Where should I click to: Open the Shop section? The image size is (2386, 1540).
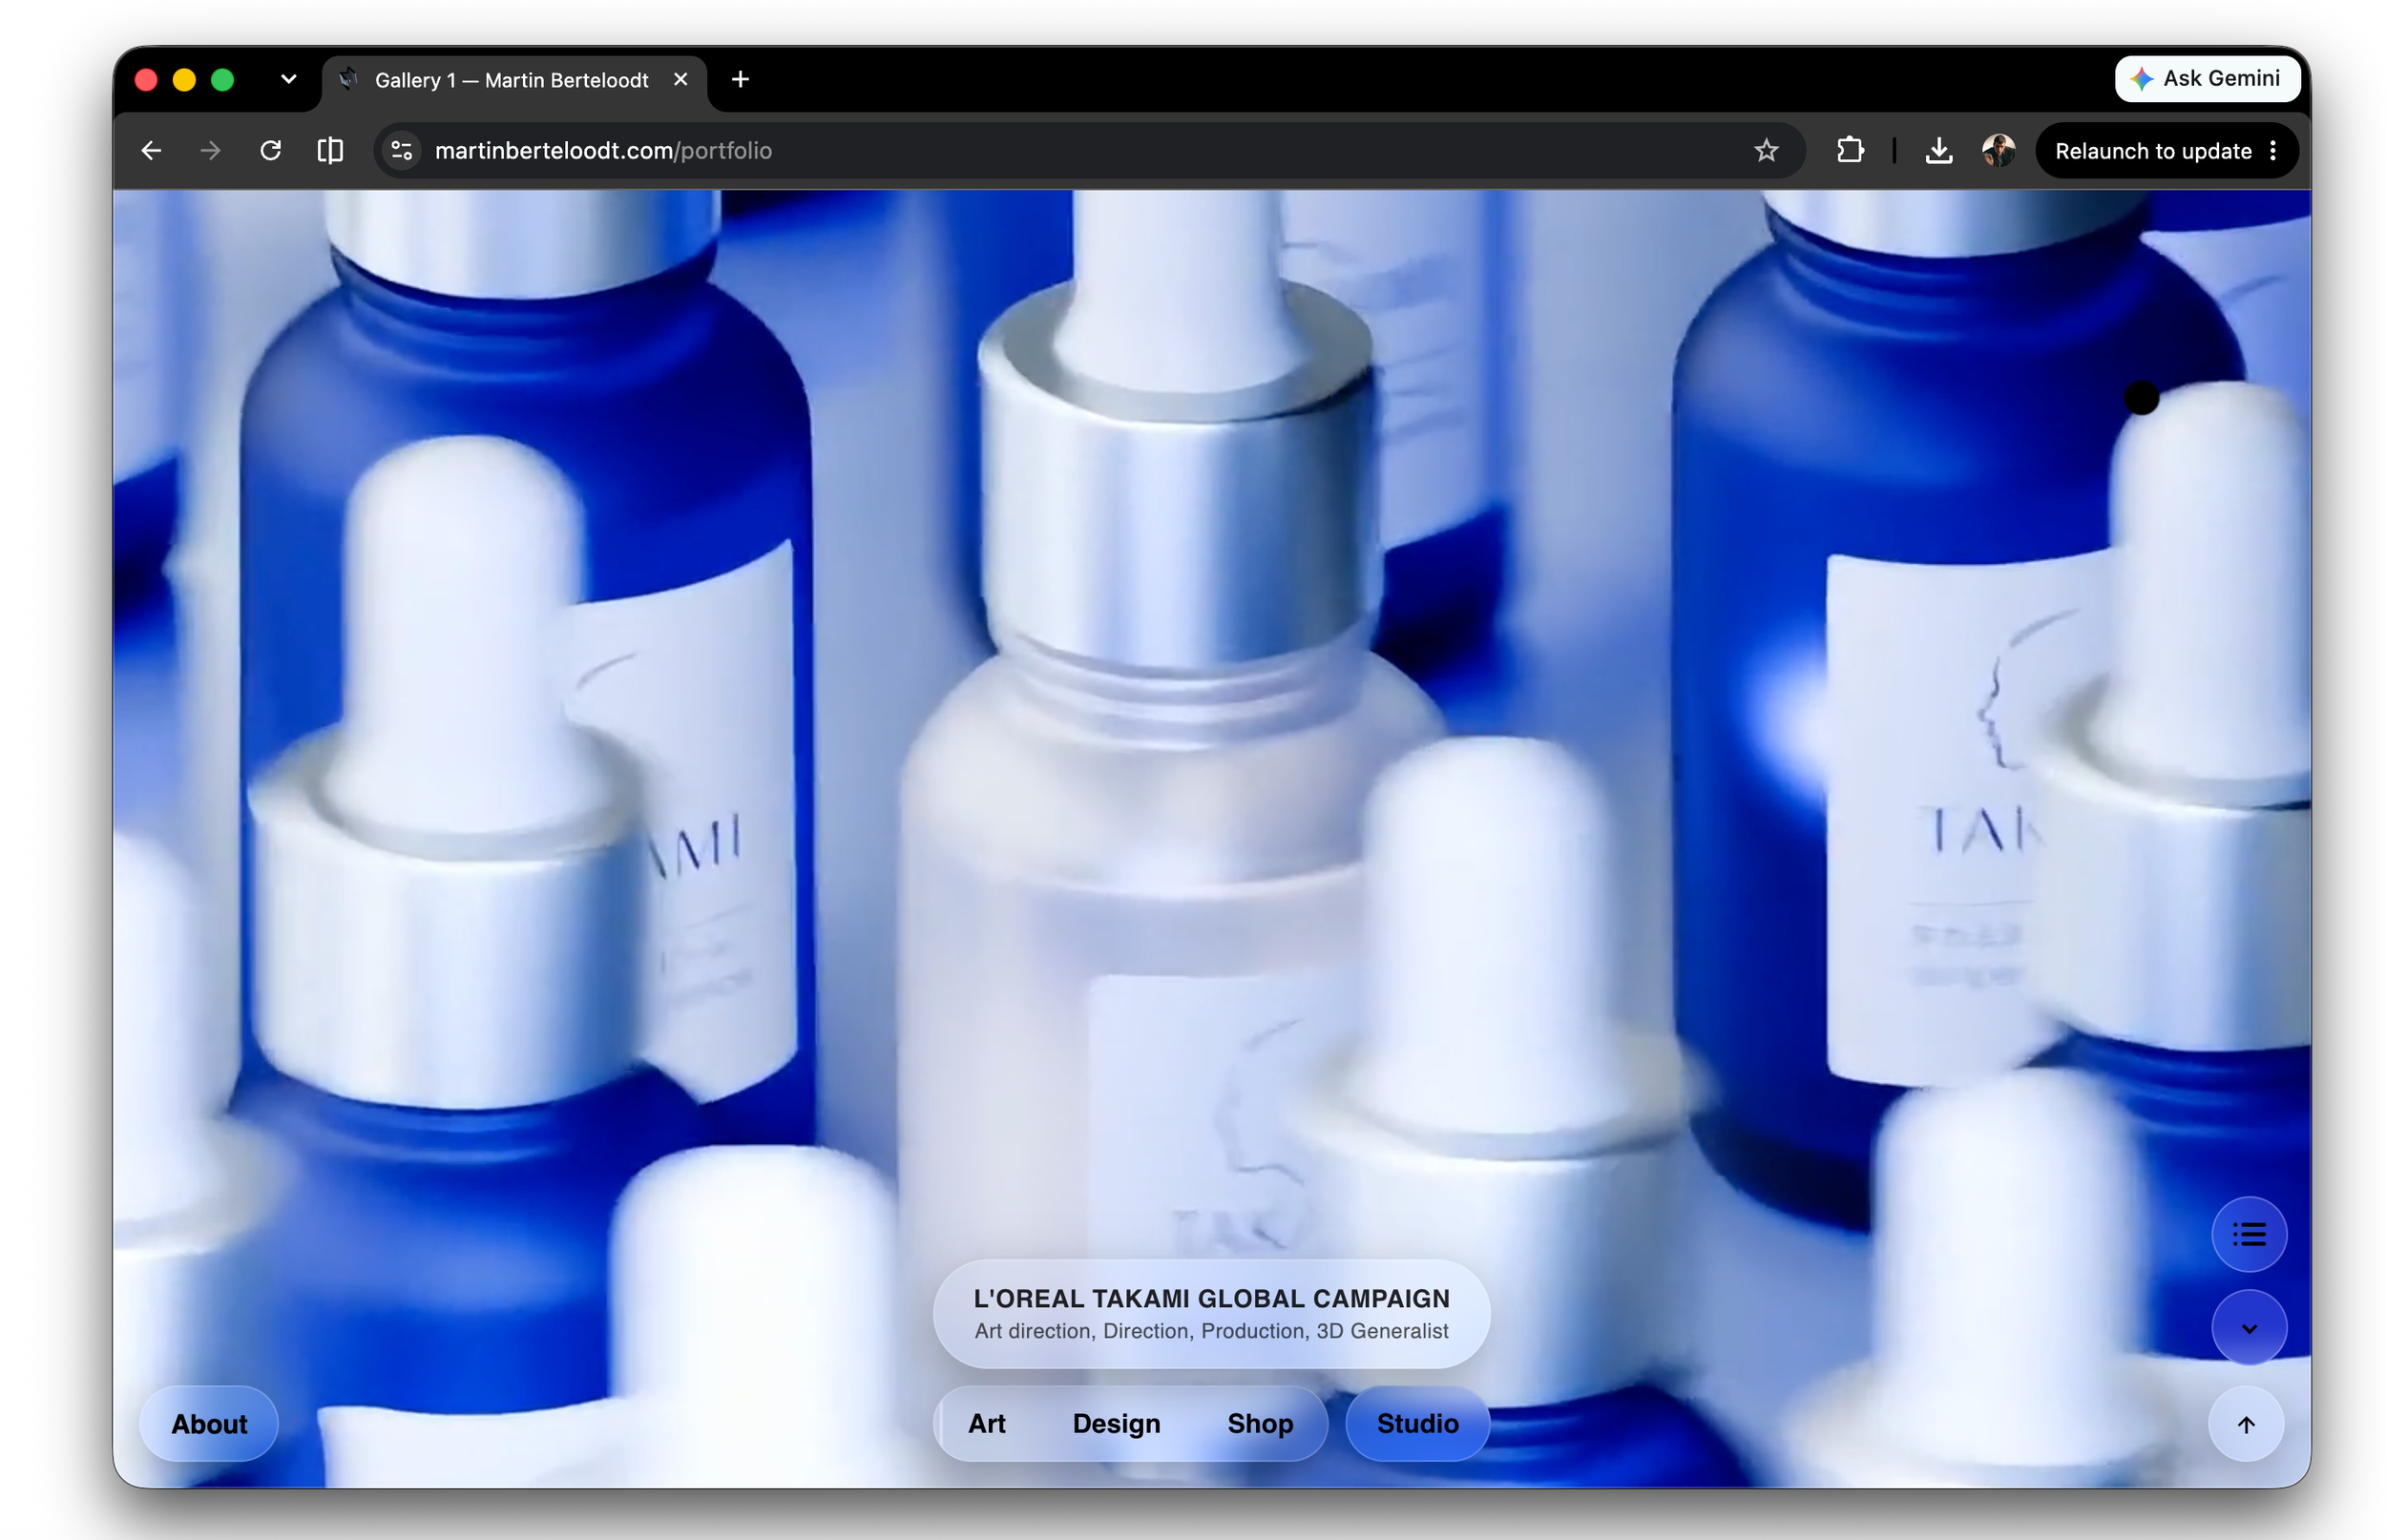1260,1423
